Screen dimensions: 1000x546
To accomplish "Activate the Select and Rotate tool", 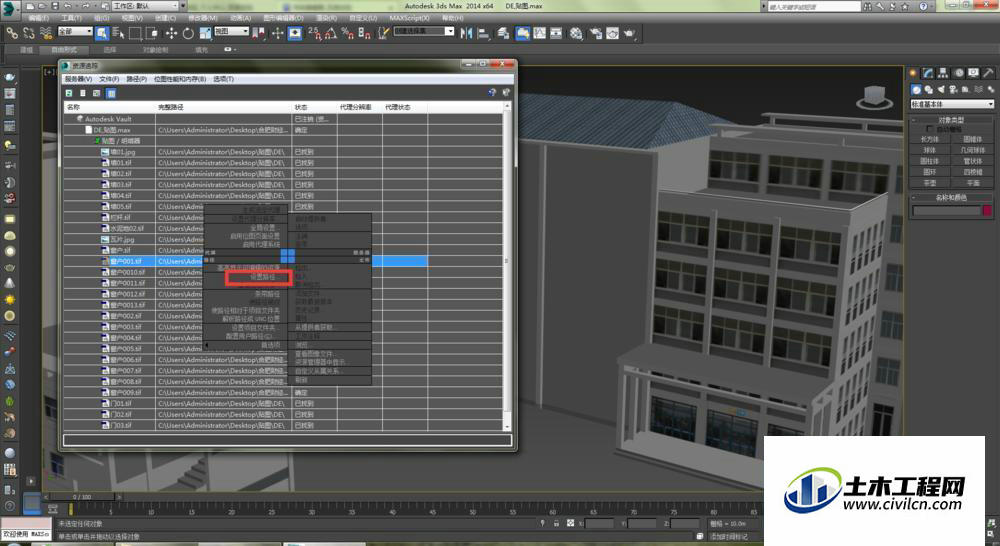I will point(188,33).
